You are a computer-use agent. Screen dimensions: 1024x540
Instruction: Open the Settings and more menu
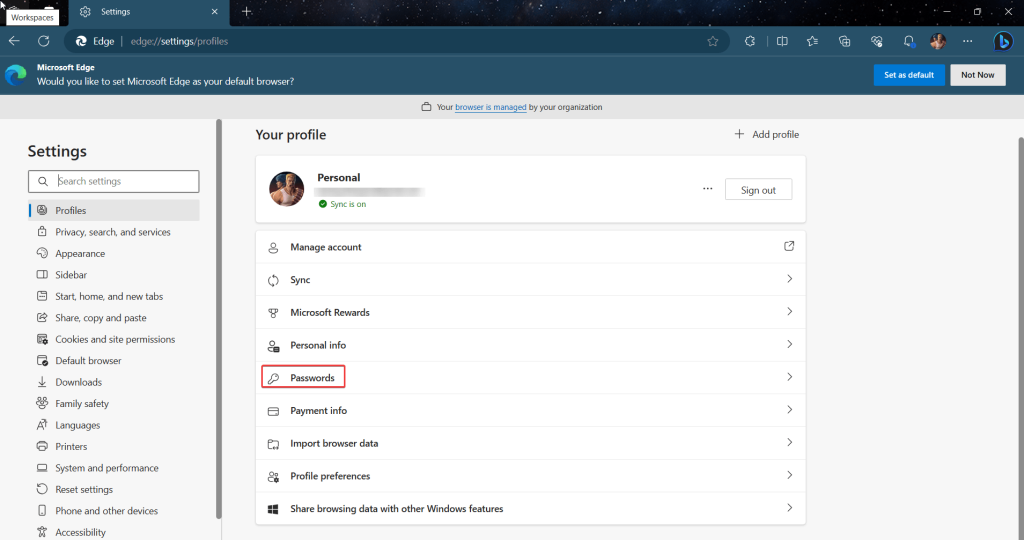[x=967, y=41]
